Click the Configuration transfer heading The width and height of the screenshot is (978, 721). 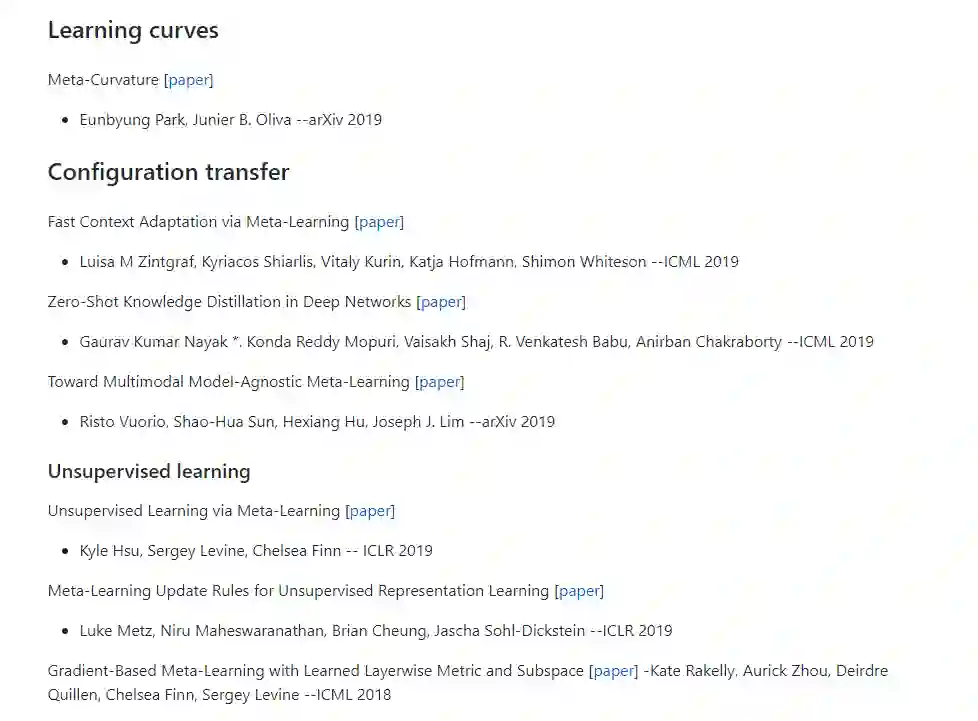coord(168,172)
